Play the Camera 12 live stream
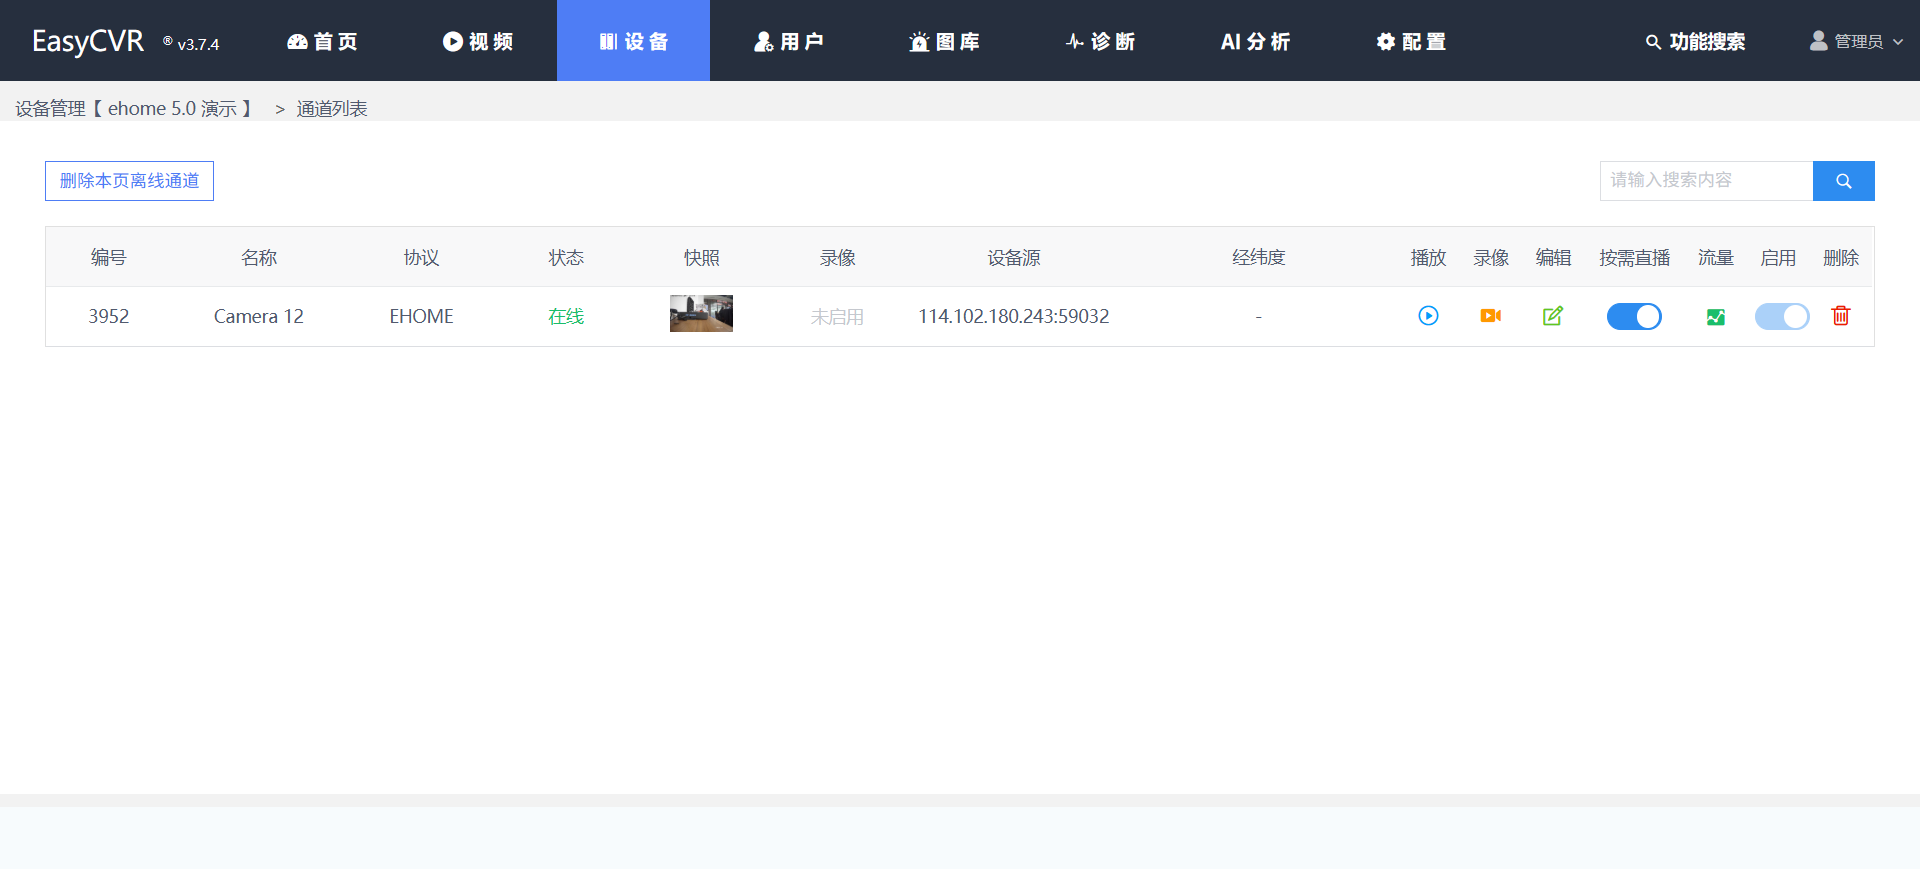The image size is (1920, 869). (1428, 316)
